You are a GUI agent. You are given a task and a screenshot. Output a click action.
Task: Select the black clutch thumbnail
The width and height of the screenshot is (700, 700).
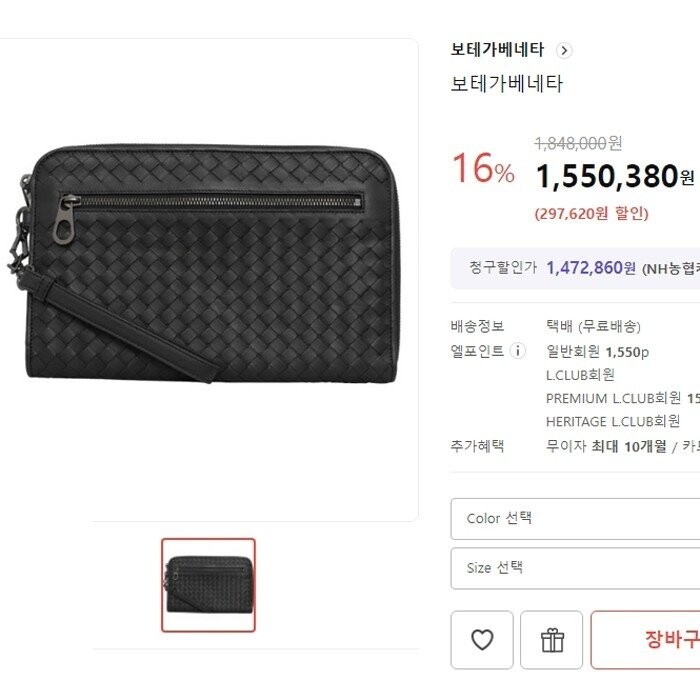[208, 585]
